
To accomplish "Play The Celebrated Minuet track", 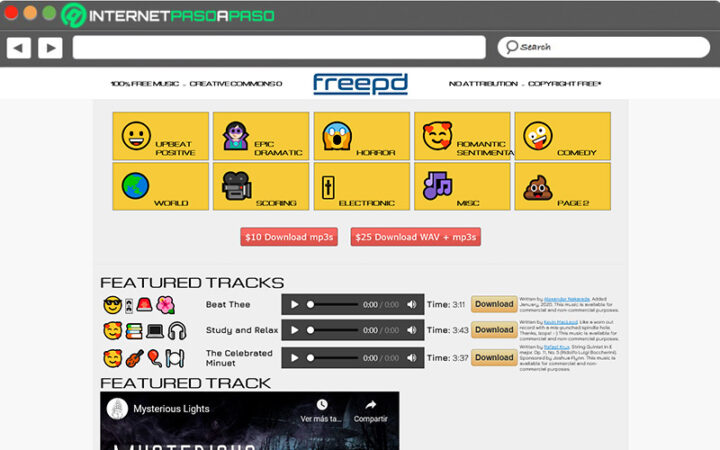I will tap(295, 358).
